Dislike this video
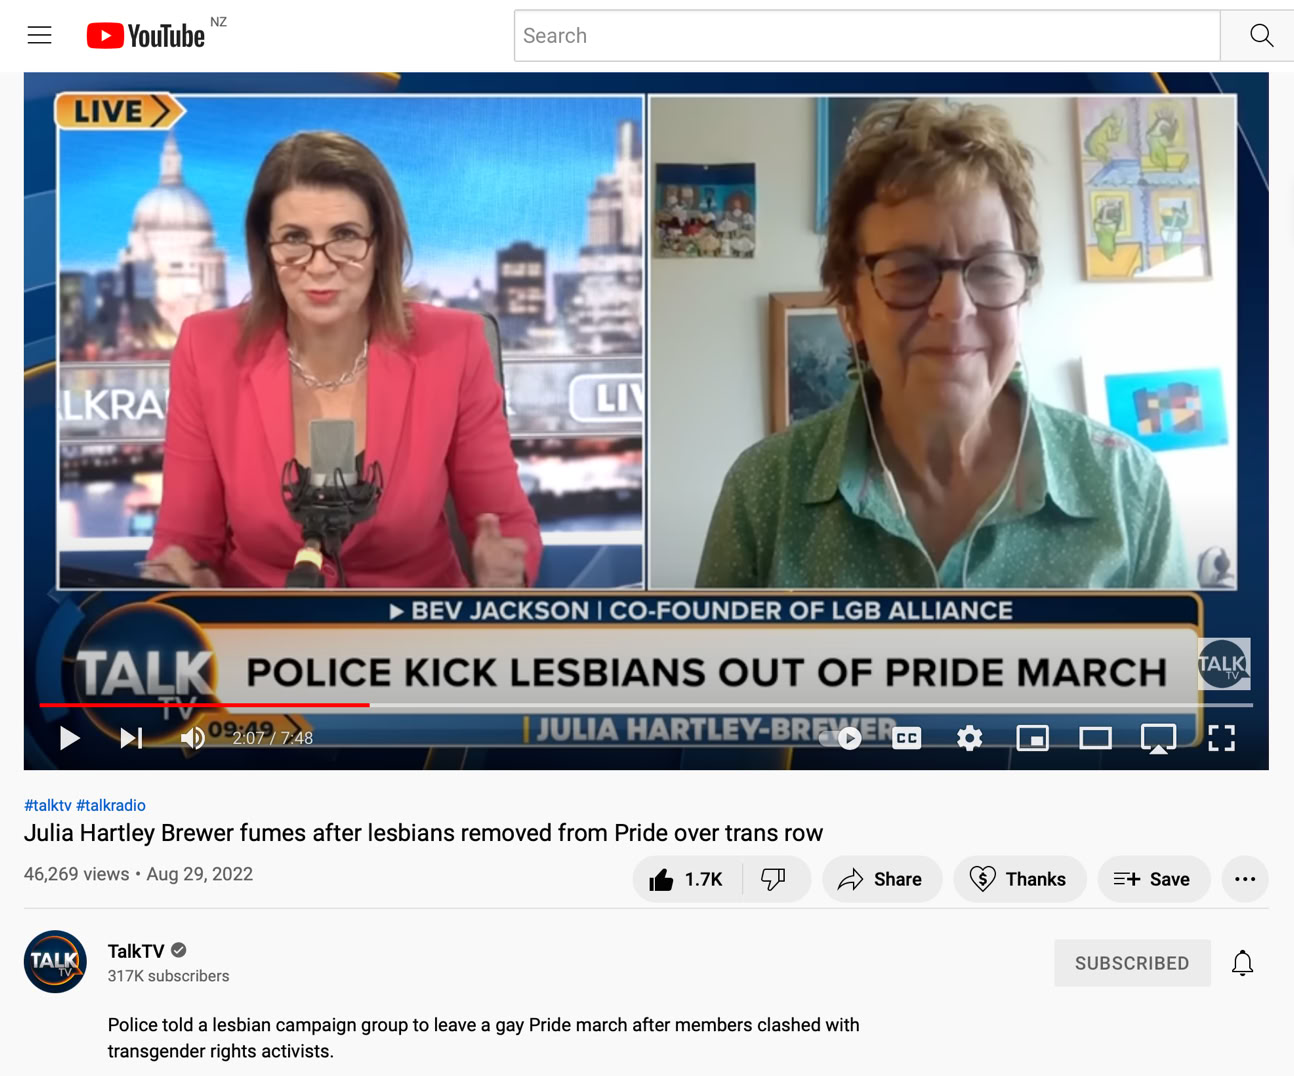Viewport: 1294px width, 1076px height. 774,880
